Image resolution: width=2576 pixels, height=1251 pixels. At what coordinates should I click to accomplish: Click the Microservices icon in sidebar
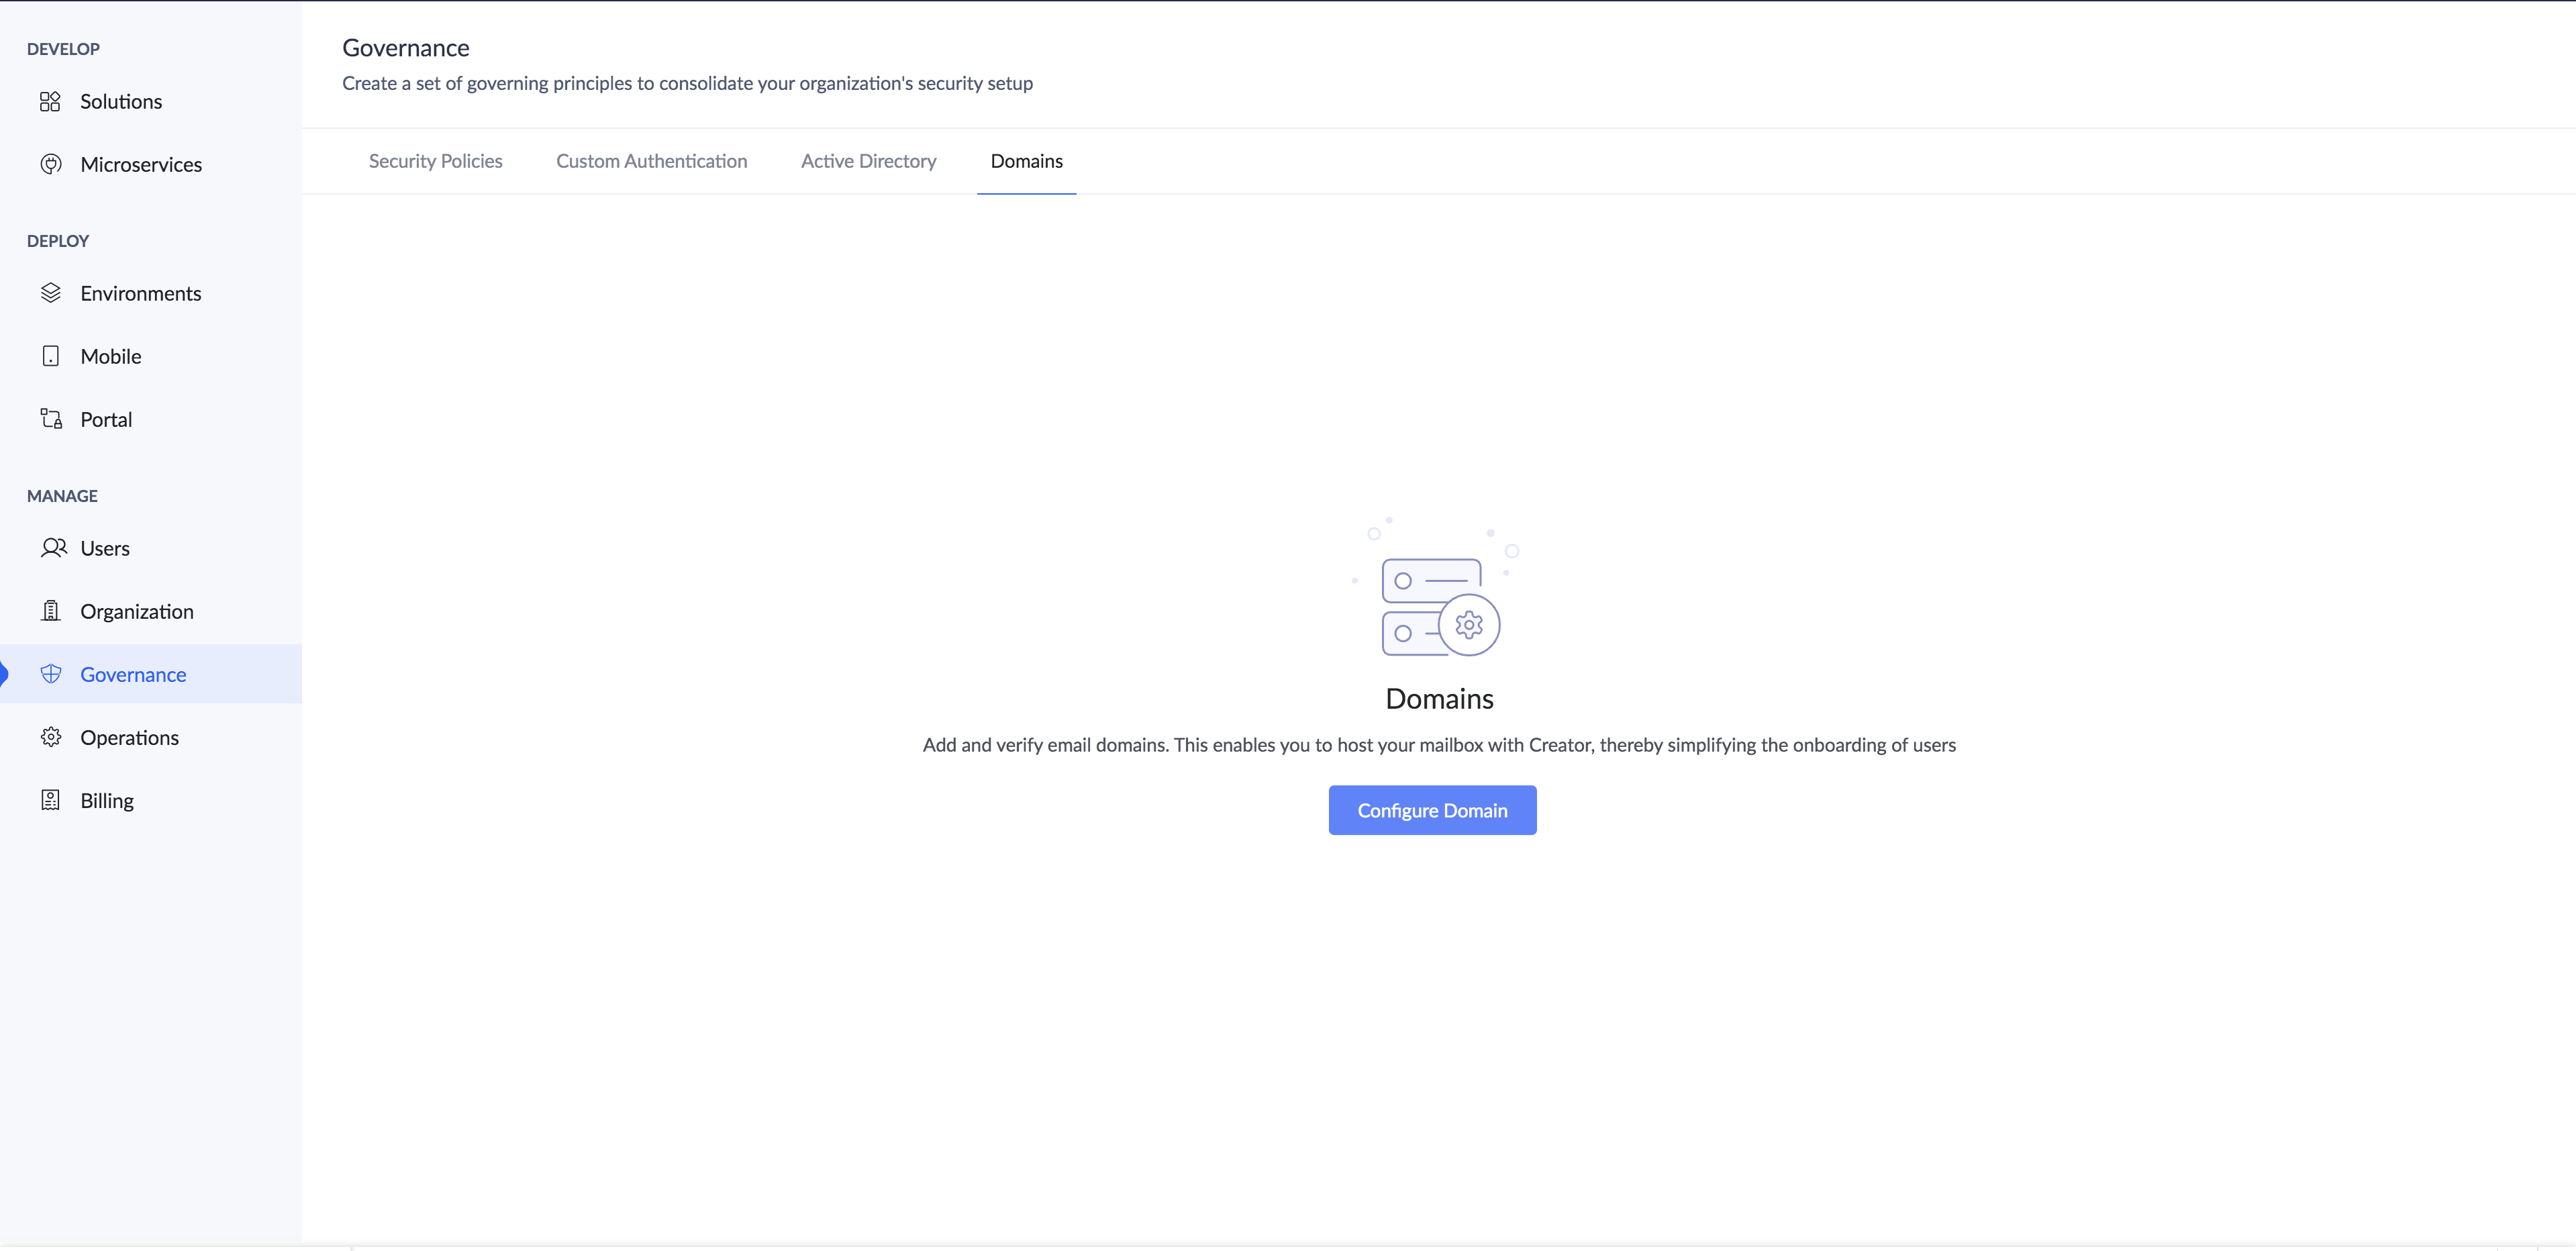point(50,165)
